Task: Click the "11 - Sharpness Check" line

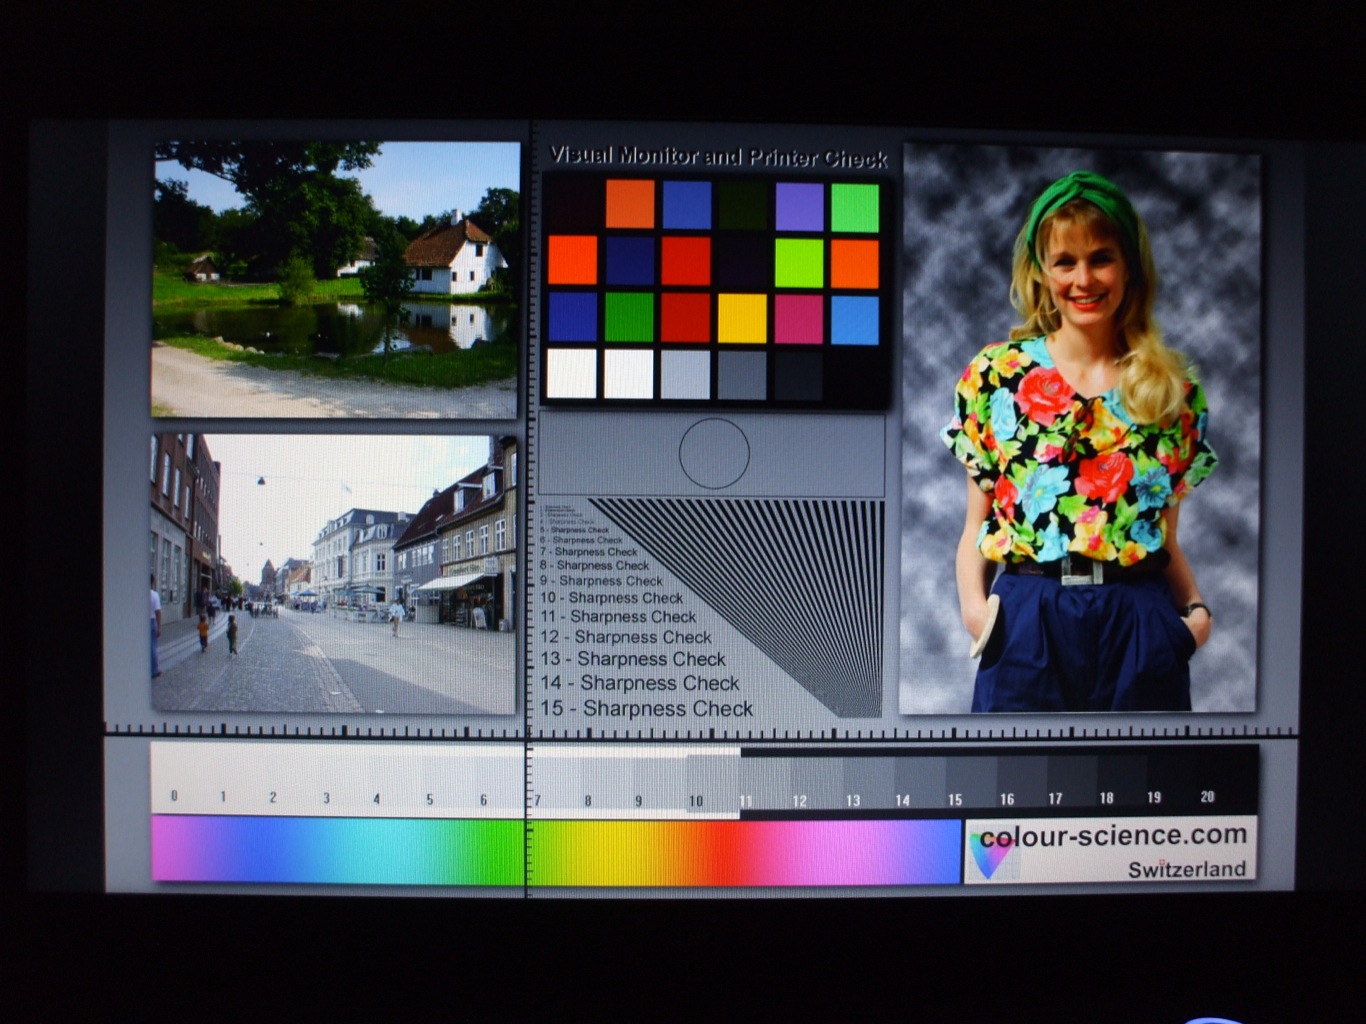Action: click(618, 617)
